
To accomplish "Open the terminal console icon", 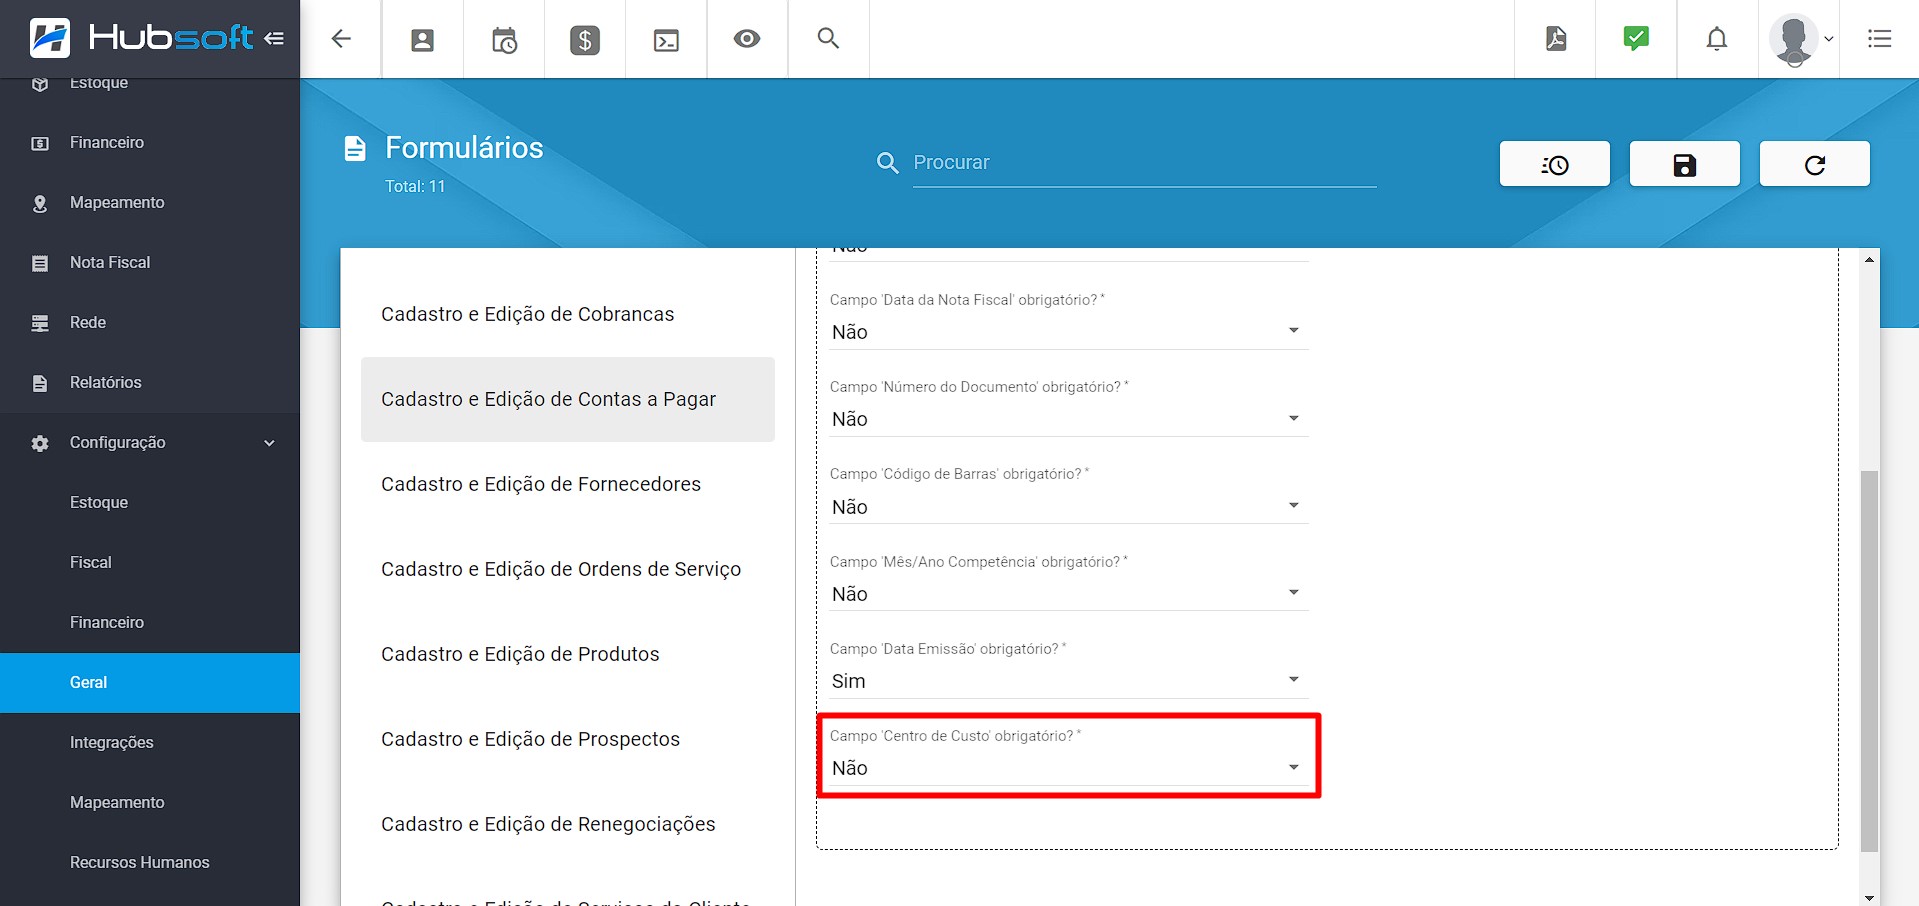I will coord(666,40).
